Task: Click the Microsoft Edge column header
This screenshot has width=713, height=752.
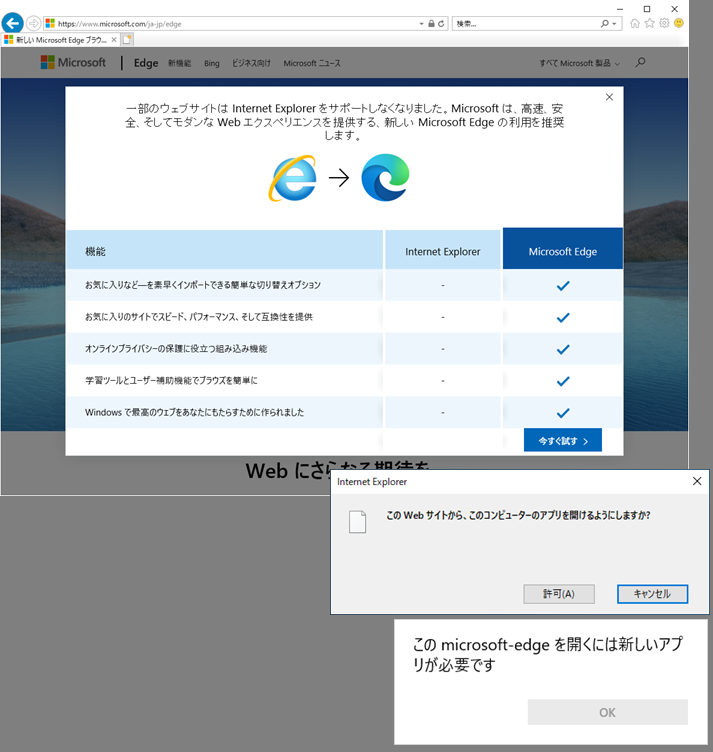Action: point(562,248)
